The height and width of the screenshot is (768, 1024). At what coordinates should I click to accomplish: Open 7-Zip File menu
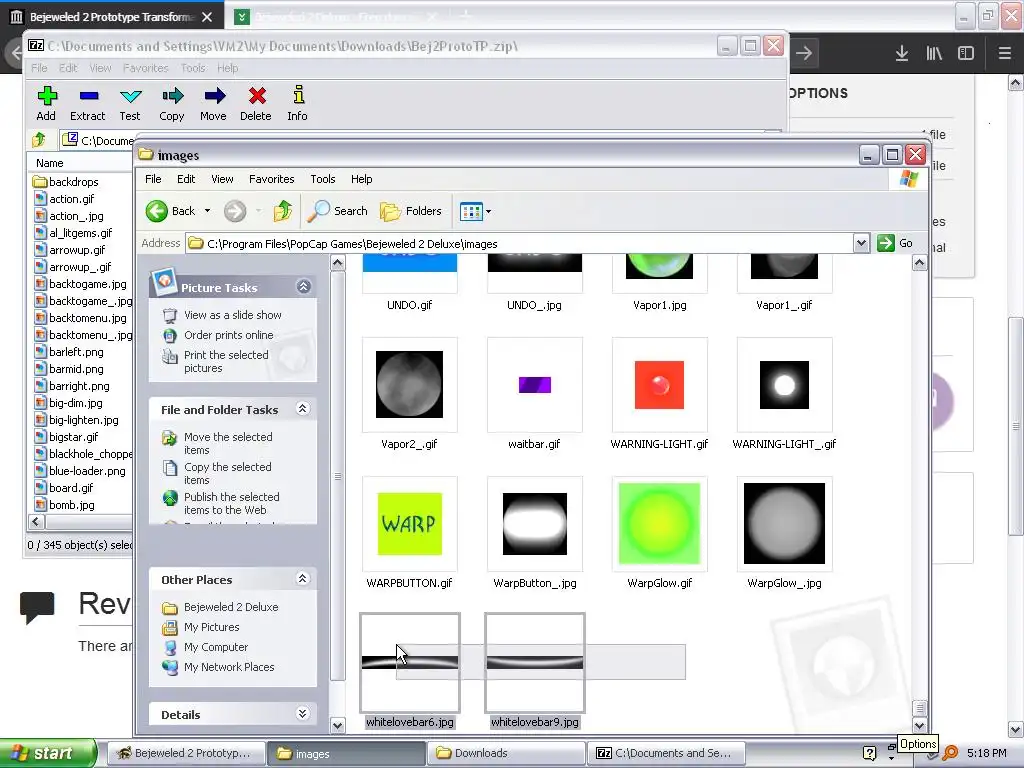pyautogui.click(x=39, y=68)
